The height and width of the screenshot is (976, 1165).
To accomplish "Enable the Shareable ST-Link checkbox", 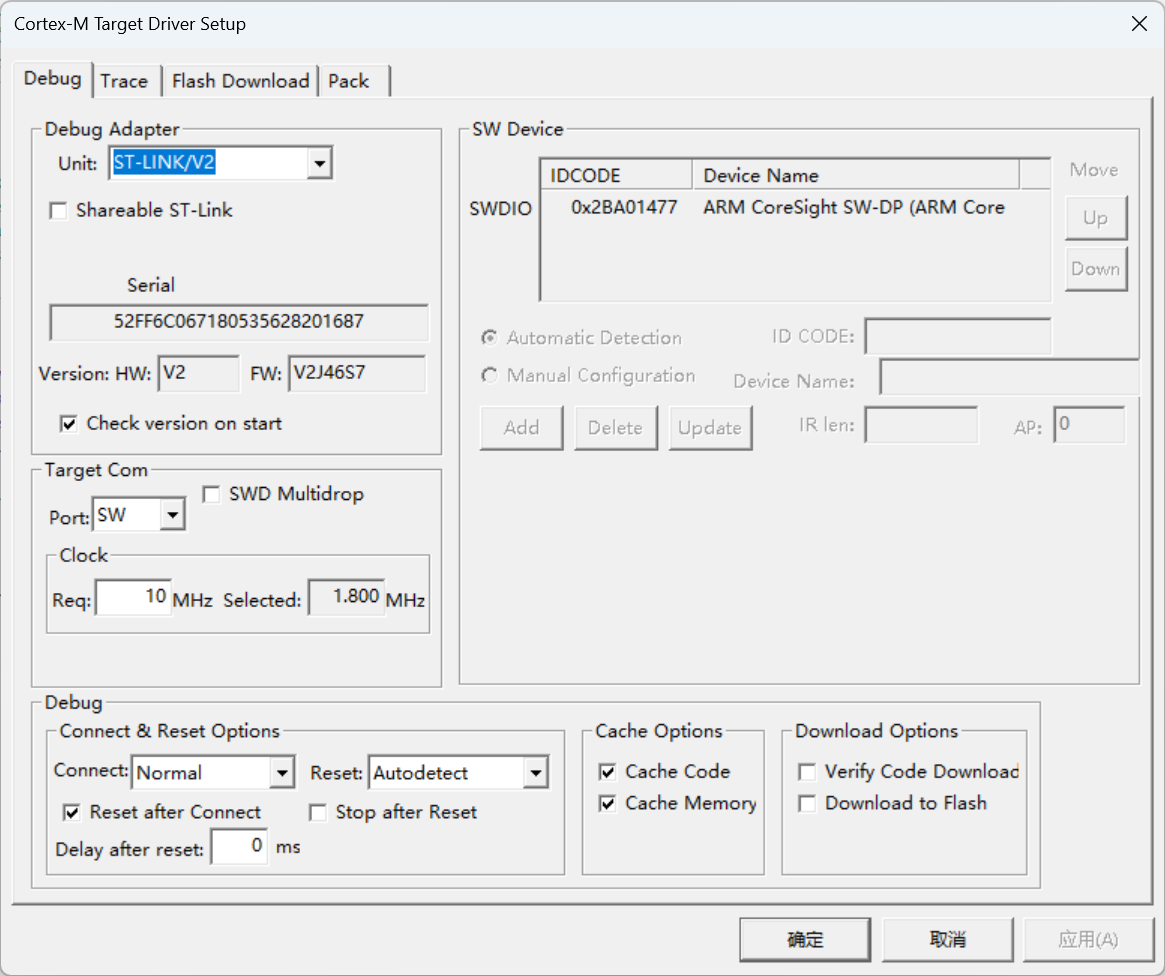I will click(59, 211).
